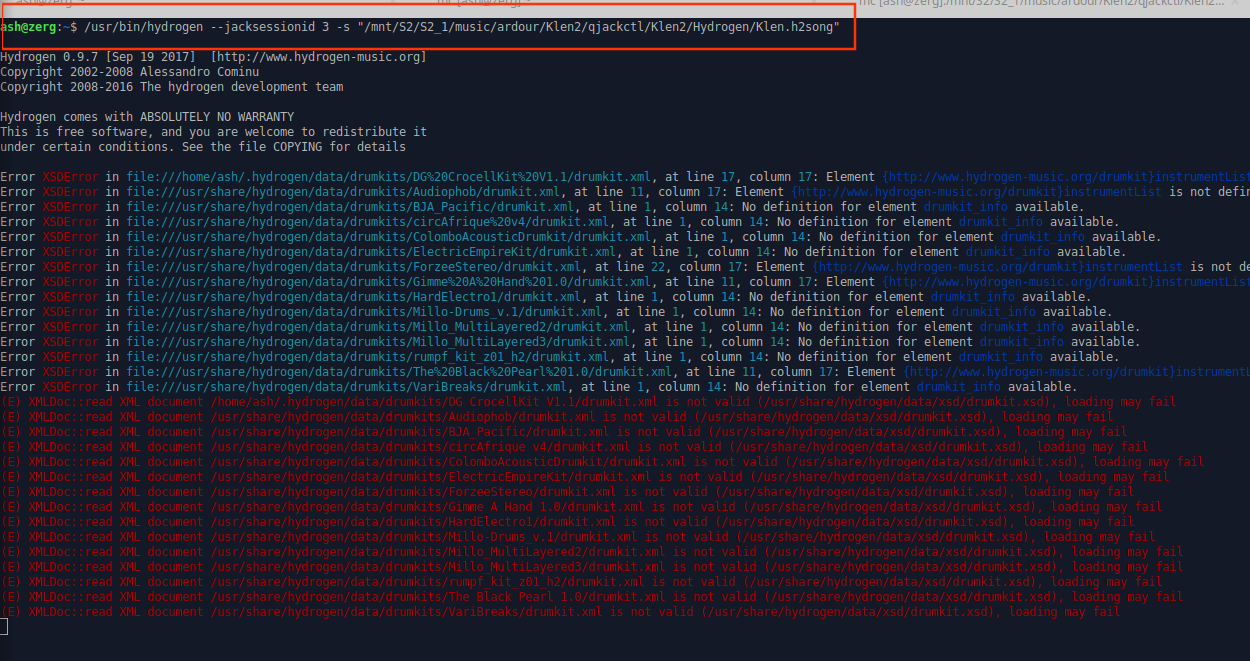The height and width of the screenshot is (661, 1250).
Task: Click the XMLDoc error line for 'Gimme A Hand 1.0'
Action: (x=582, y=507)
